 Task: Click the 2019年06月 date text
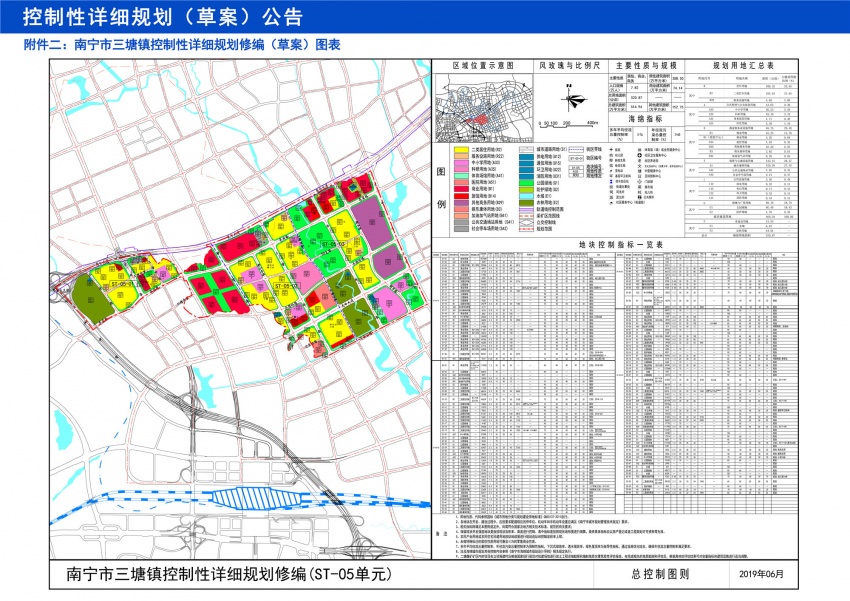(x=761, y=574)
